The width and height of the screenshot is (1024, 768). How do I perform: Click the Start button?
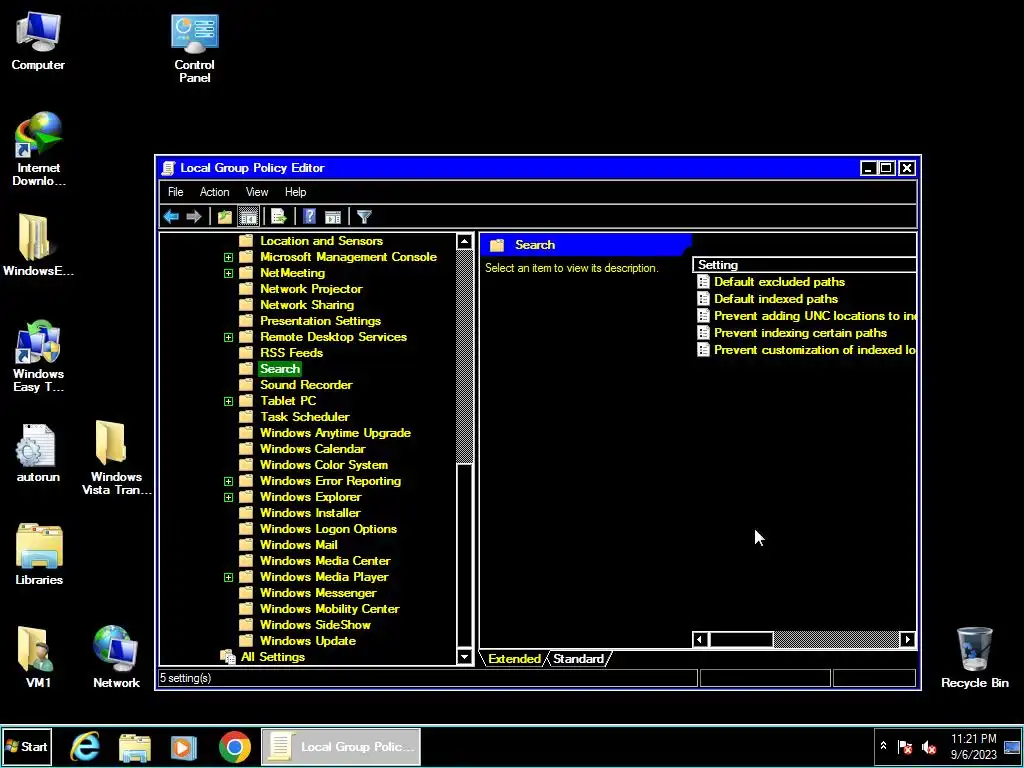27,746
